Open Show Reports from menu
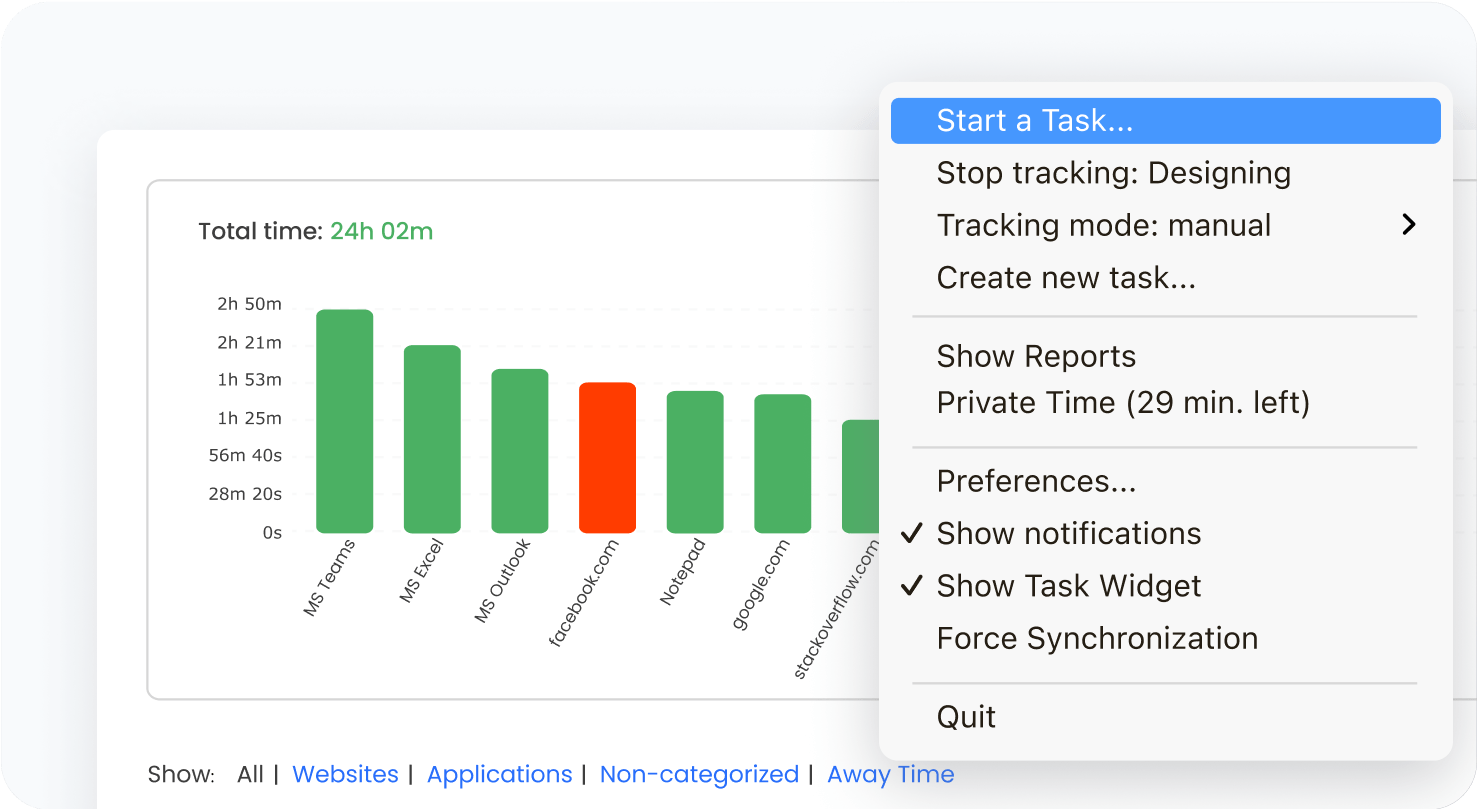1477x809 pixels. click(x=1036, y=357)
